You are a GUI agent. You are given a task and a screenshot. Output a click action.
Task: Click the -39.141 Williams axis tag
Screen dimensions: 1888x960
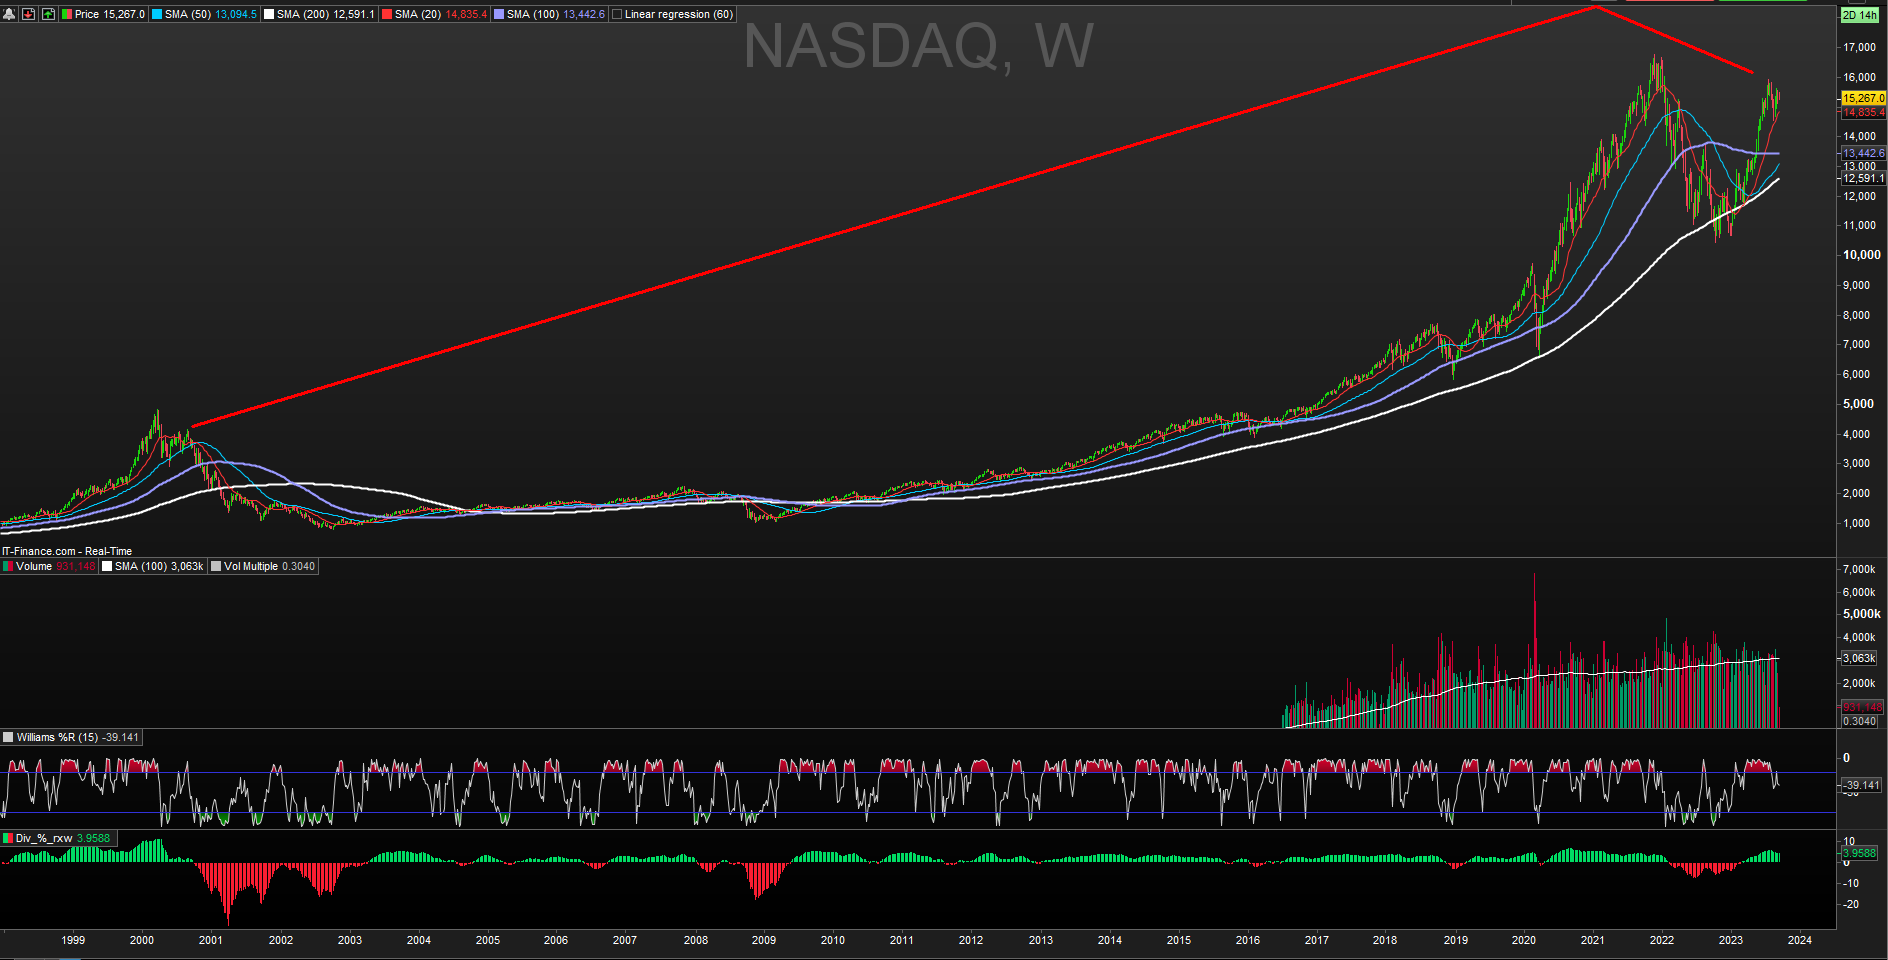pos(1861,785)
